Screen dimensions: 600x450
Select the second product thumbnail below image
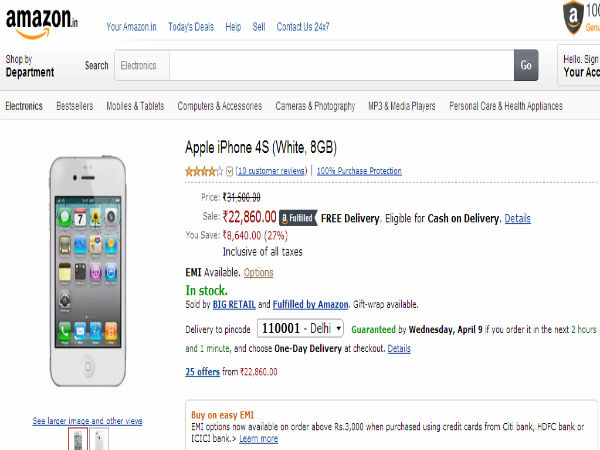(x=100, y=438)
